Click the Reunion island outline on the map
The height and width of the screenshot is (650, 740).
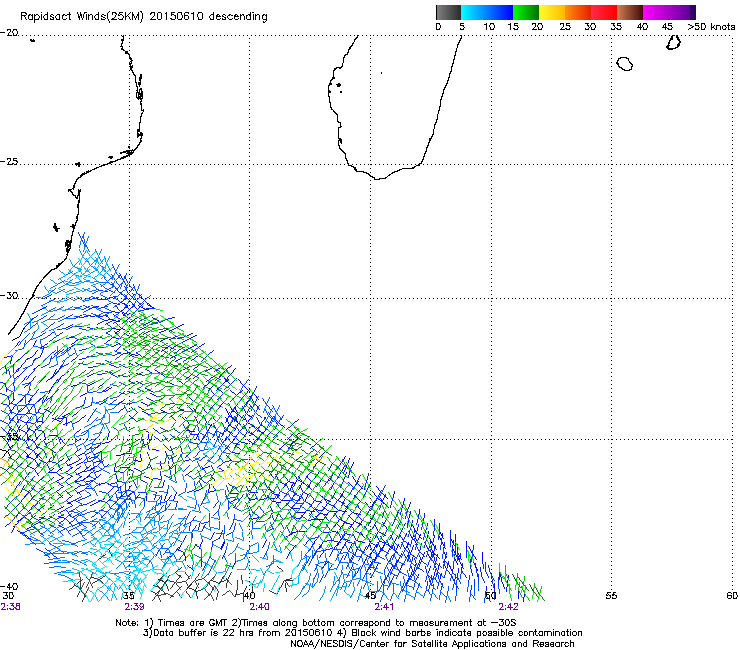pos(624,64)
